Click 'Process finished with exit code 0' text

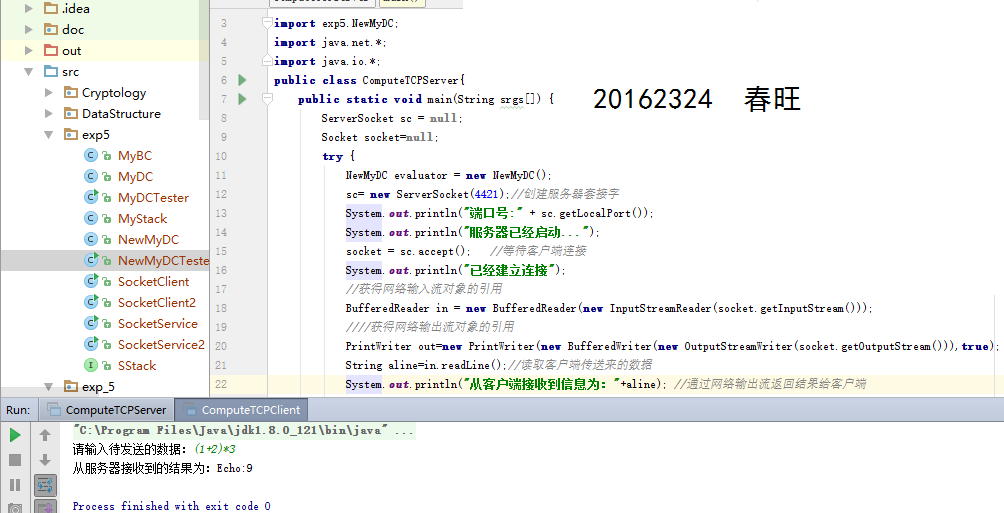point(172,506)
